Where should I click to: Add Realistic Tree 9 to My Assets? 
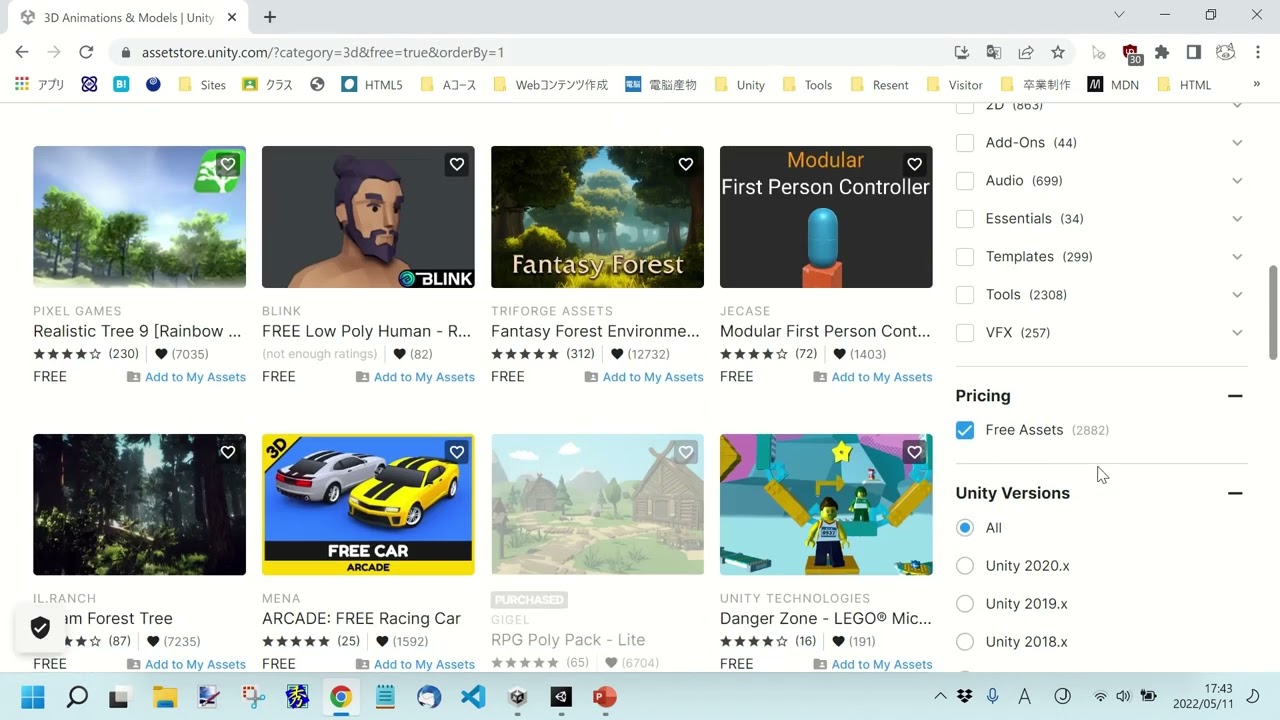tap(186, 377)
